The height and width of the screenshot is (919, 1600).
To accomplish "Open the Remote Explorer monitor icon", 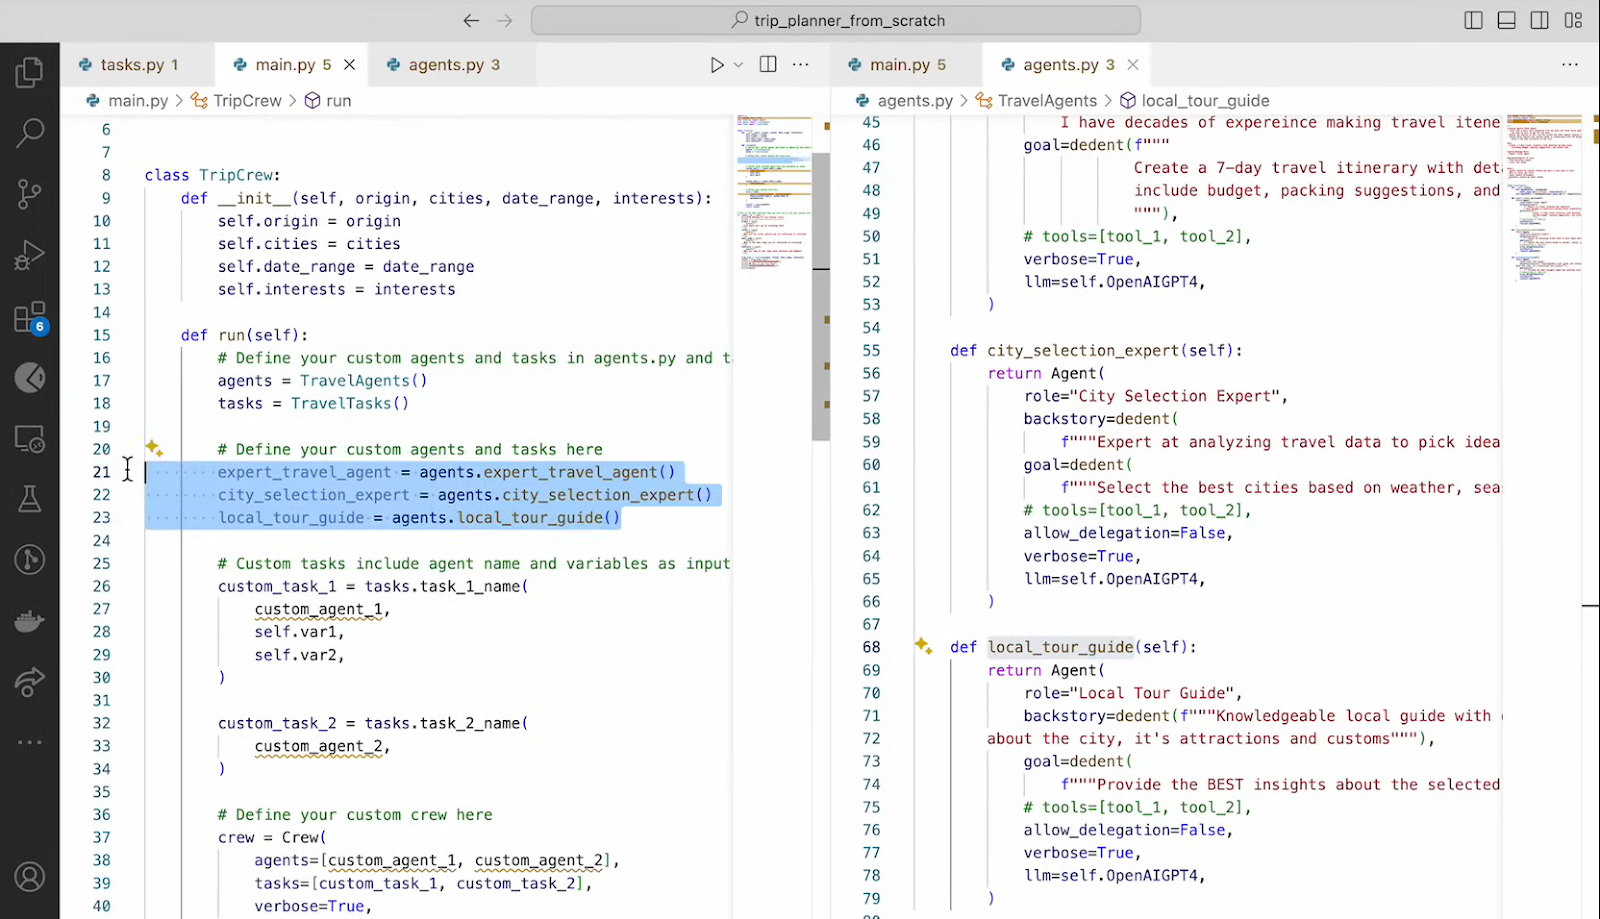I will pyautogui.click(x=30, y=438).
